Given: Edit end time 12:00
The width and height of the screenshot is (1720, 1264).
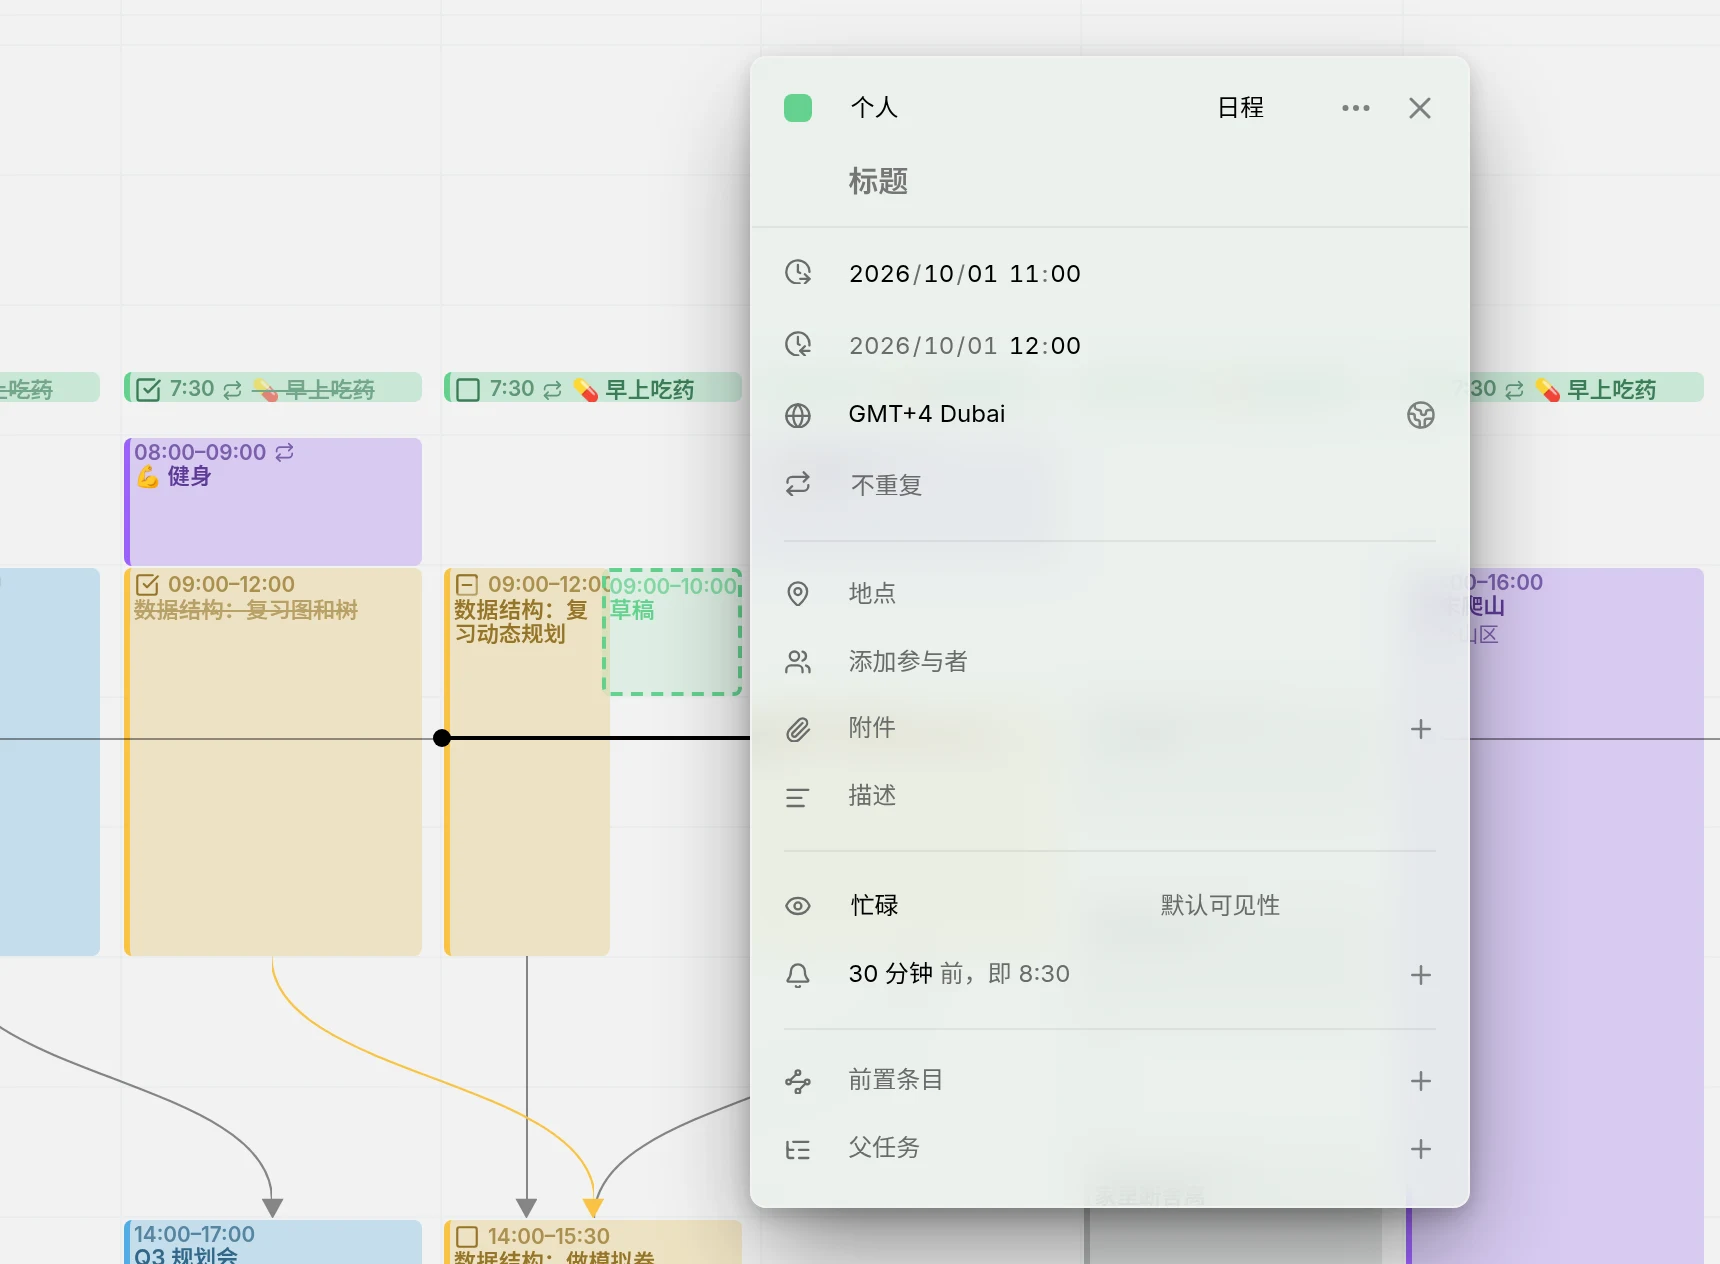Looking at the screenshot, I should [1045, 346].
